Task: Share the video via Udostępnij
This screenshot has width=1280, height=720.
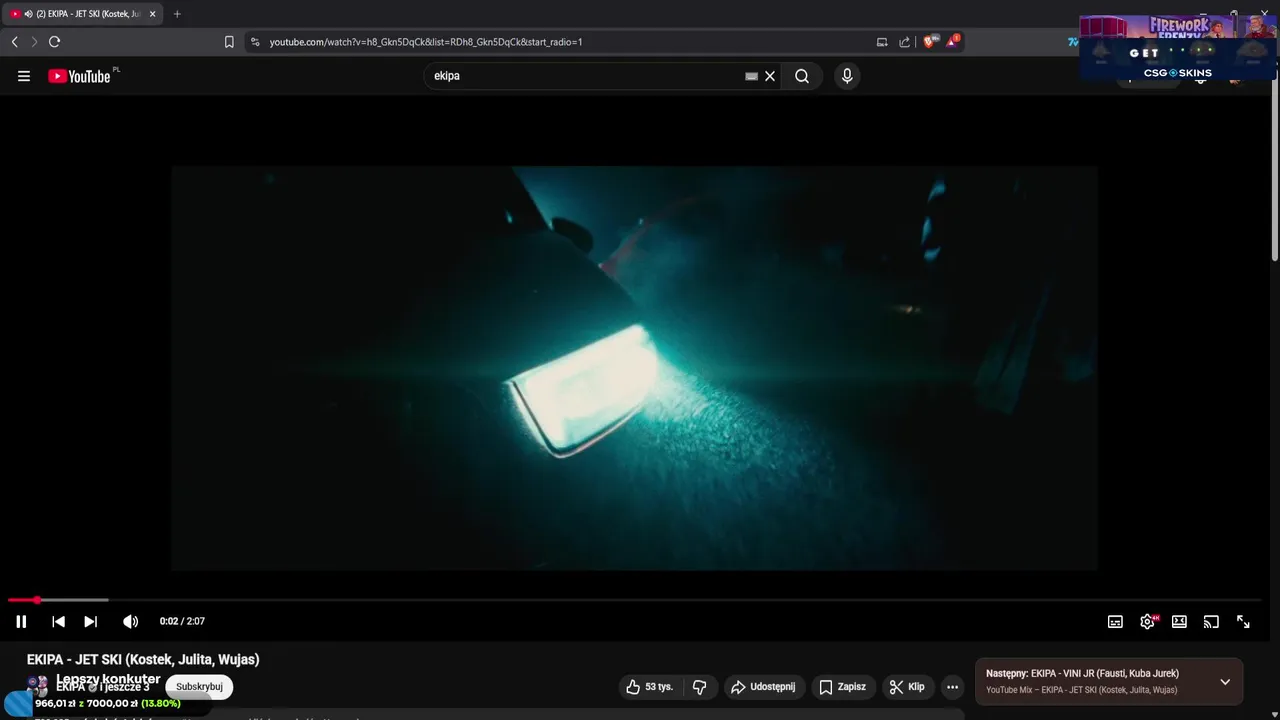Action: click(764, 687)
